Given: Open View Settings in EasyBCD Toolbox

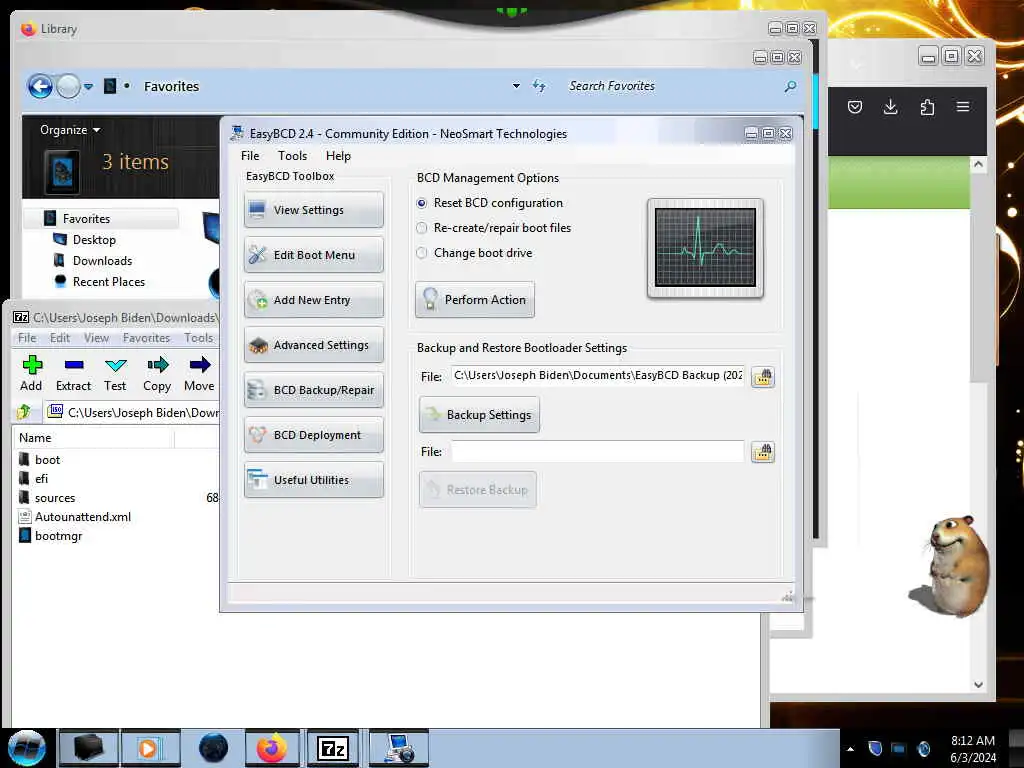Looking at the screenshot, I should click(x=313, y=210).
